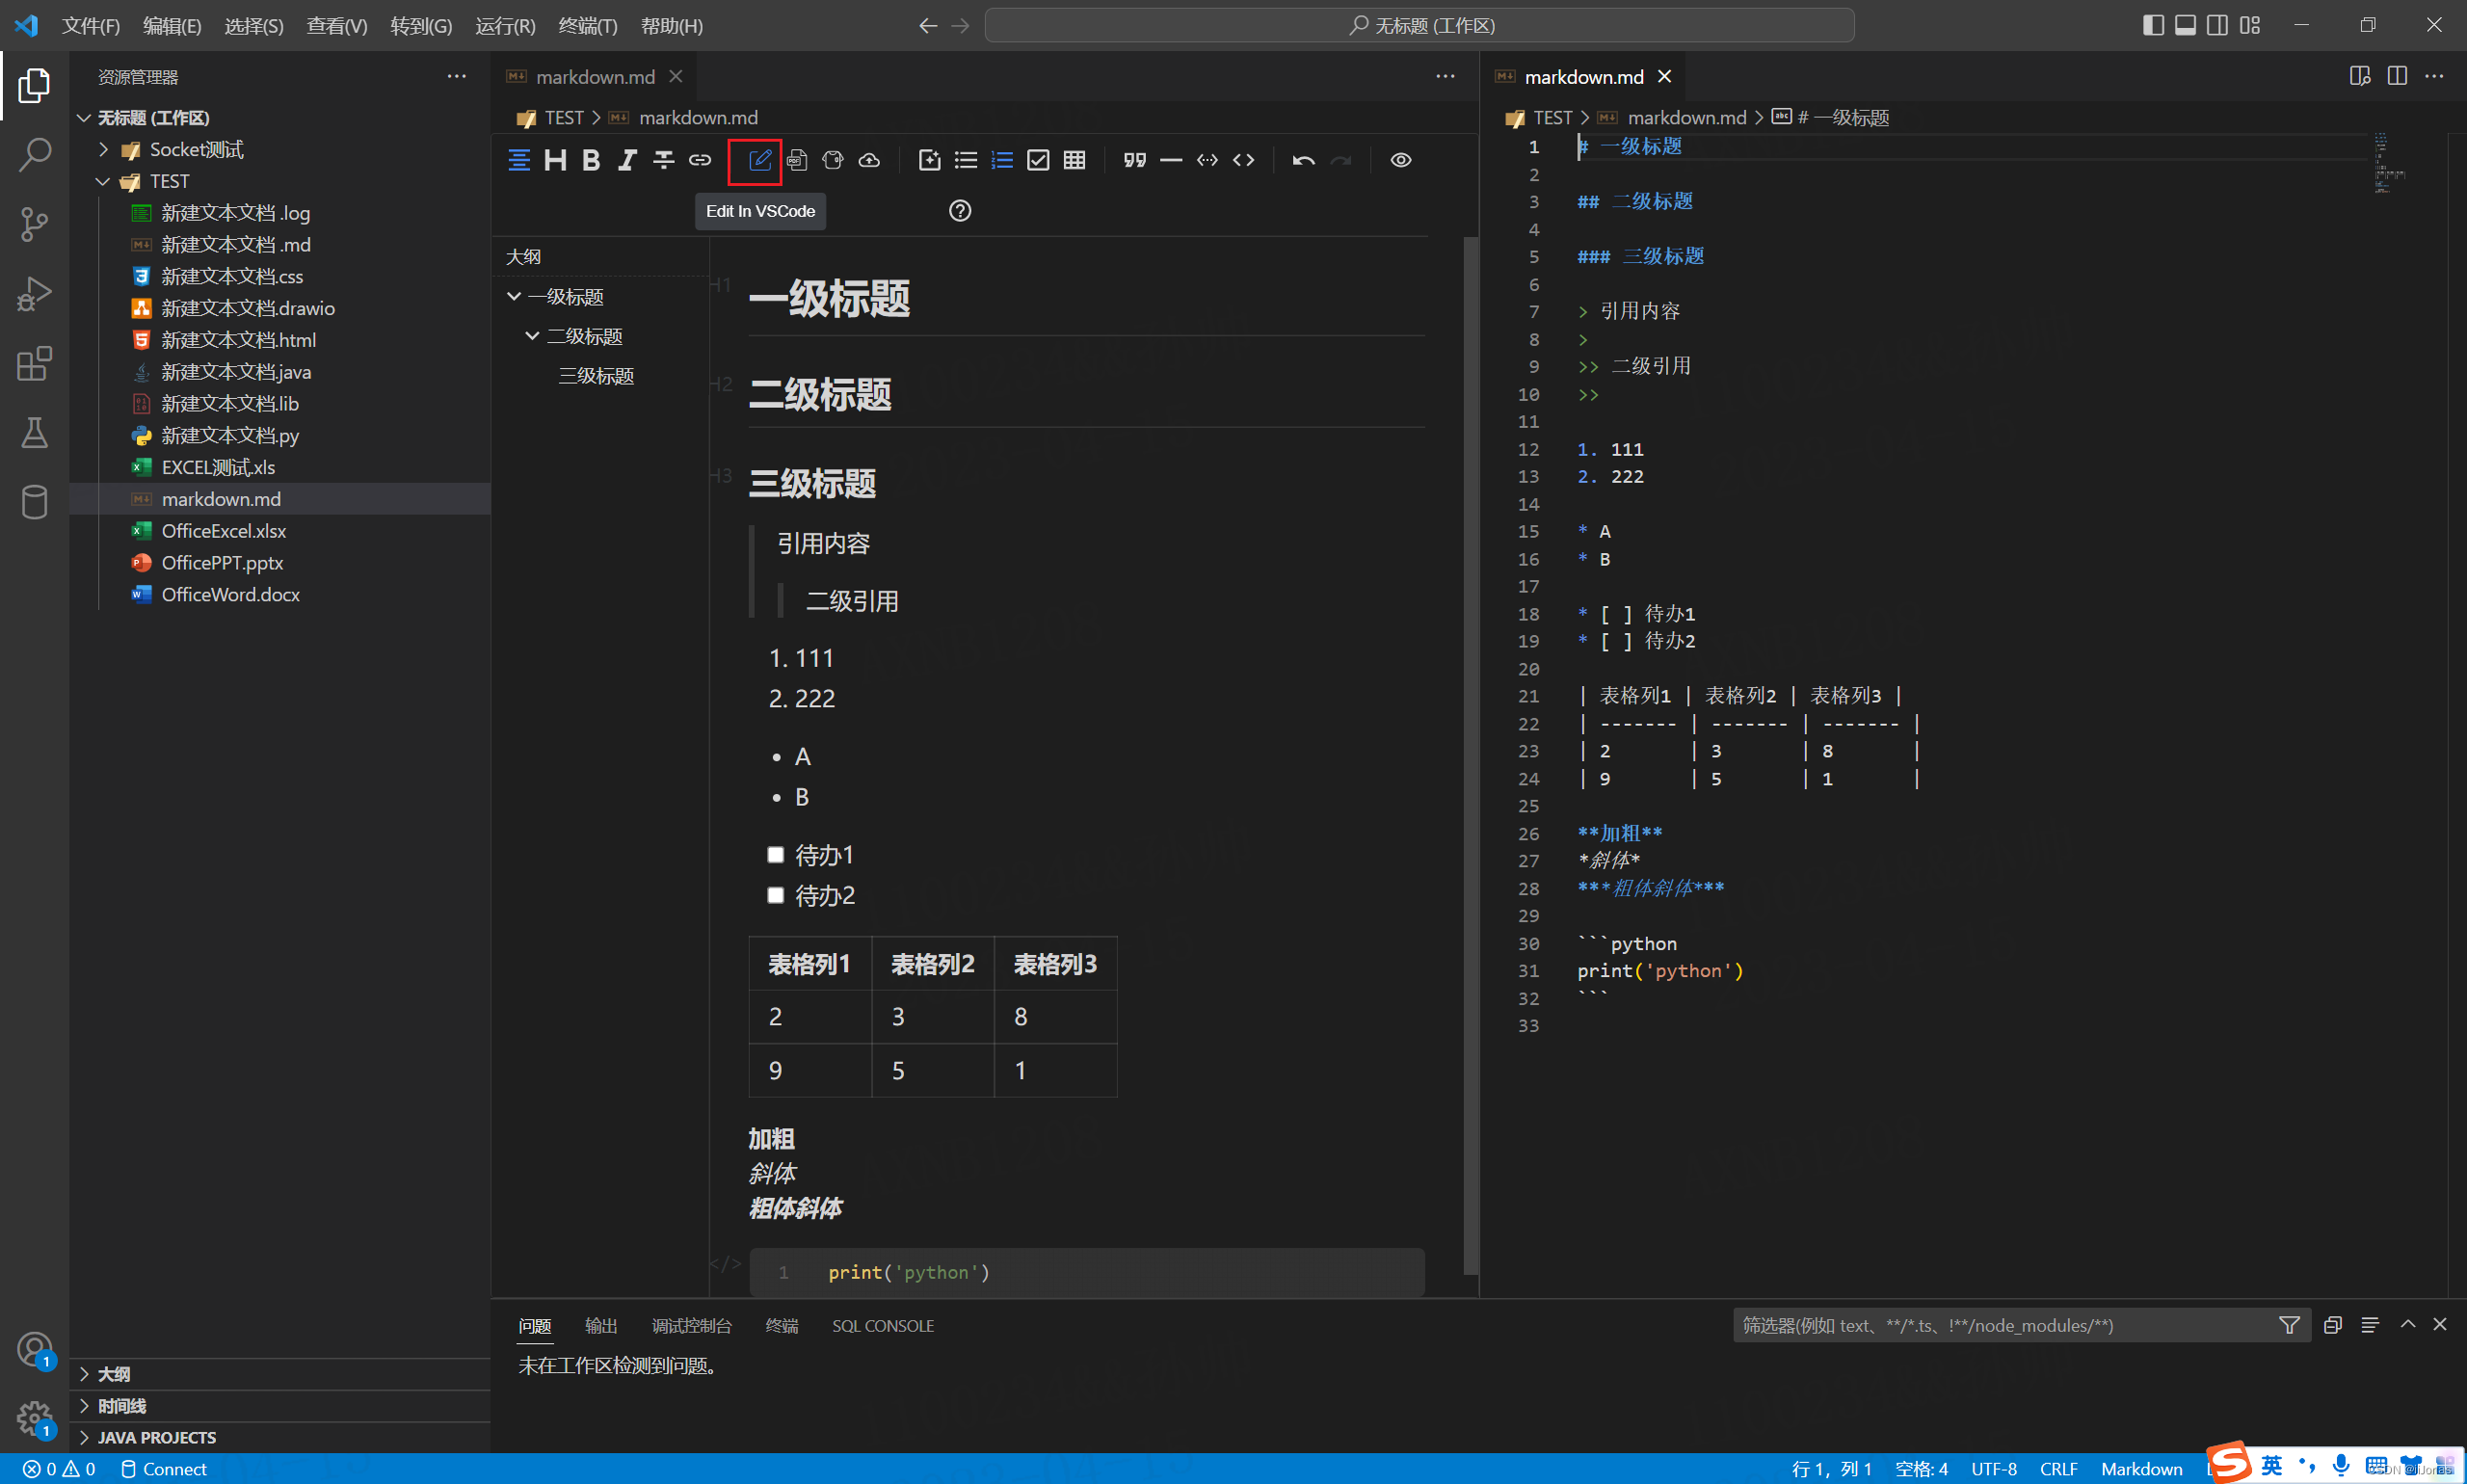Insert a blockquote from the toolbar
Screen dimensions: 2467x1484
point(1134,160)
